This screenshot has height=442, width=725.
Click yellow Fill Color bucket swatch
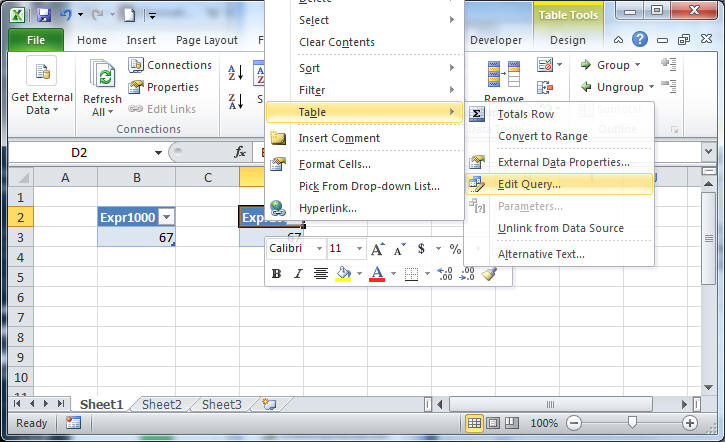tap(343, 274)
